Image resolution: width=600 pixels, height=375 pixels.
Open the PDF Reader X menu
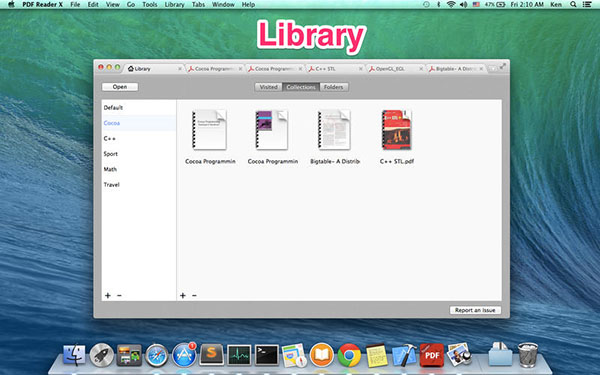tap(42, 5)
